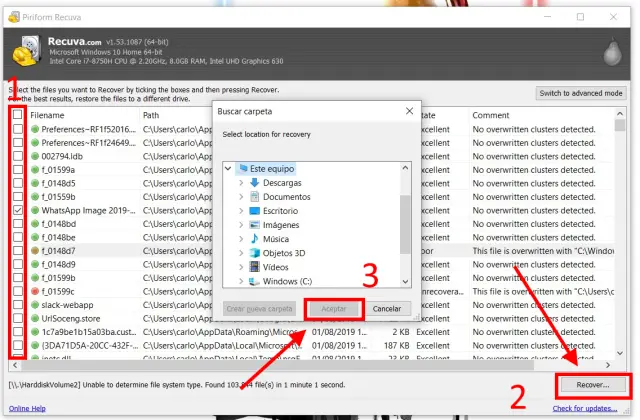
Task: Click Switch to advanced mode button
Action: point(581,93)
